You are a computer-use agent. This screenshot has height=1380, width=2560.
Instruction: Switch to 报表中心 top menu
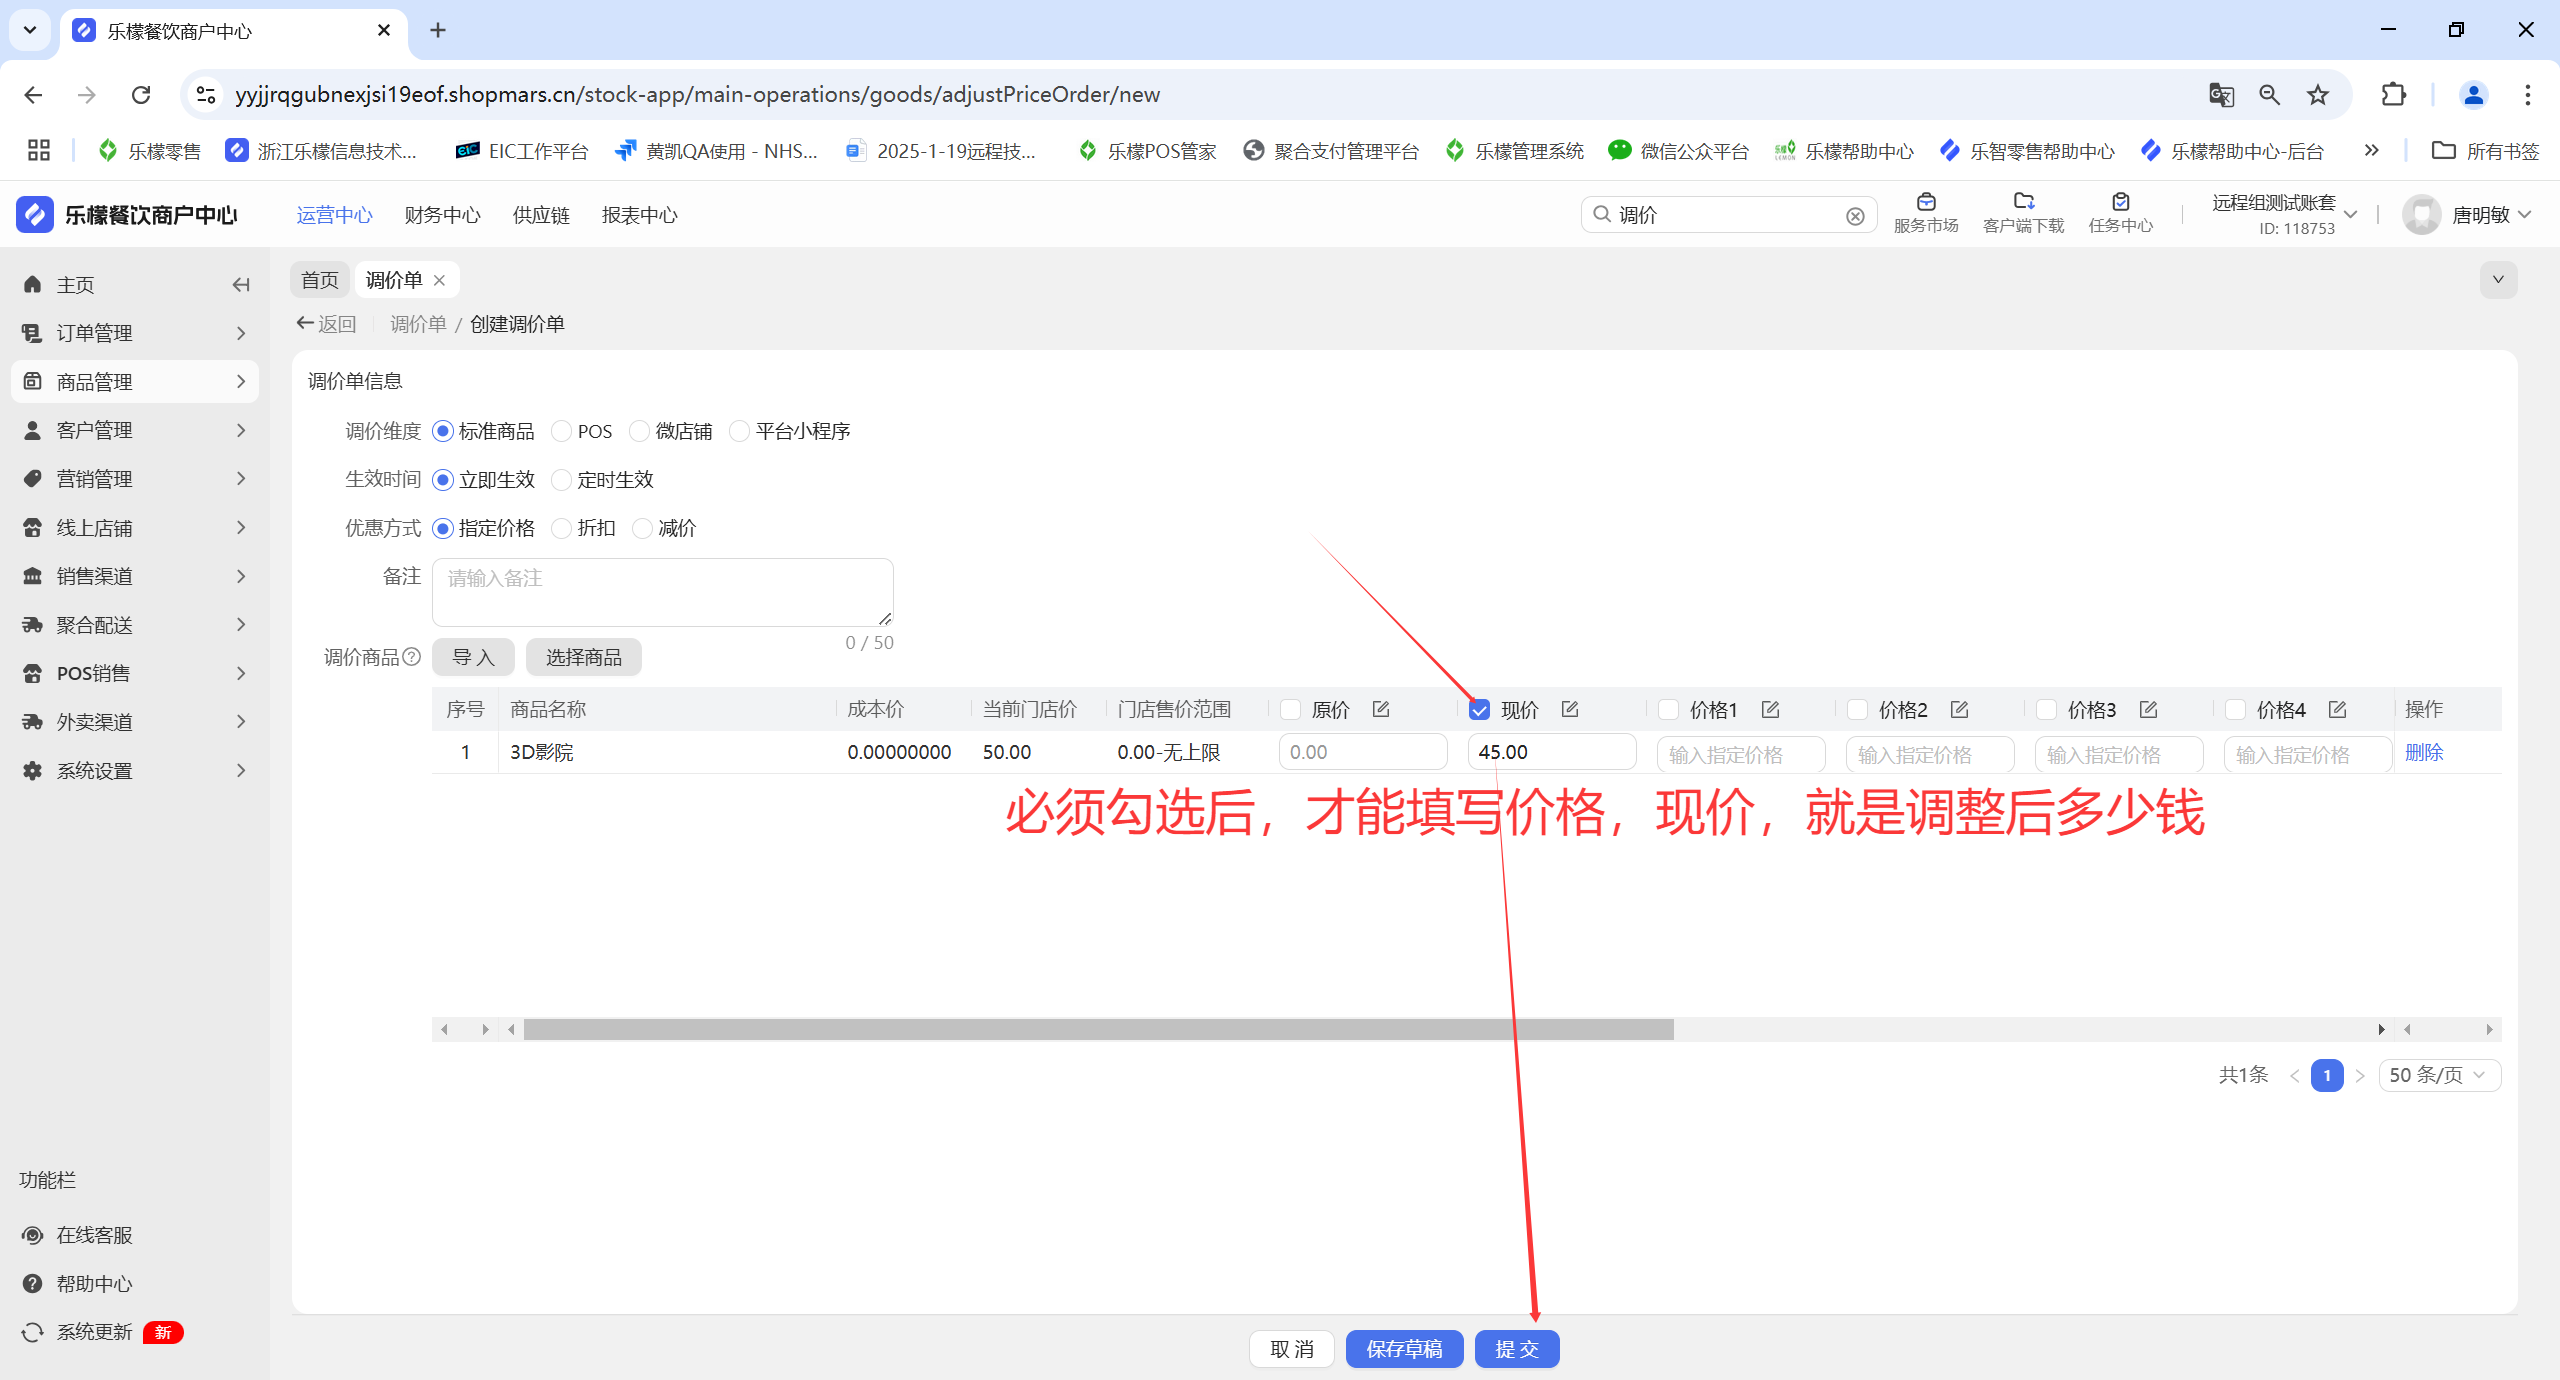(640, 215)
